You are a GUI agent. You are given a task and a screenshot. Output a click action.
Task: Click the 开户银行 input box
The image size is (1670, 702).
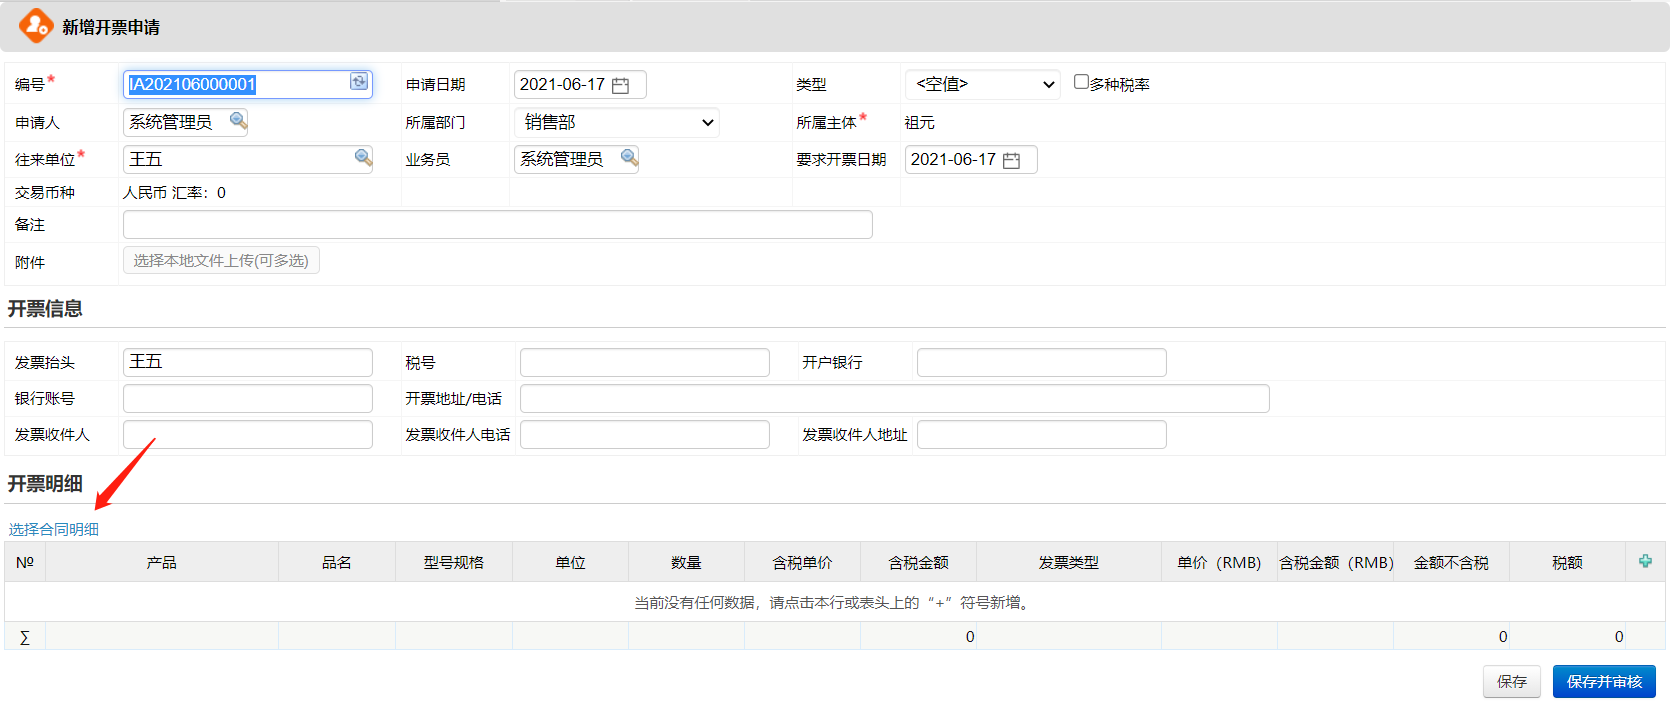point(1041,362)
